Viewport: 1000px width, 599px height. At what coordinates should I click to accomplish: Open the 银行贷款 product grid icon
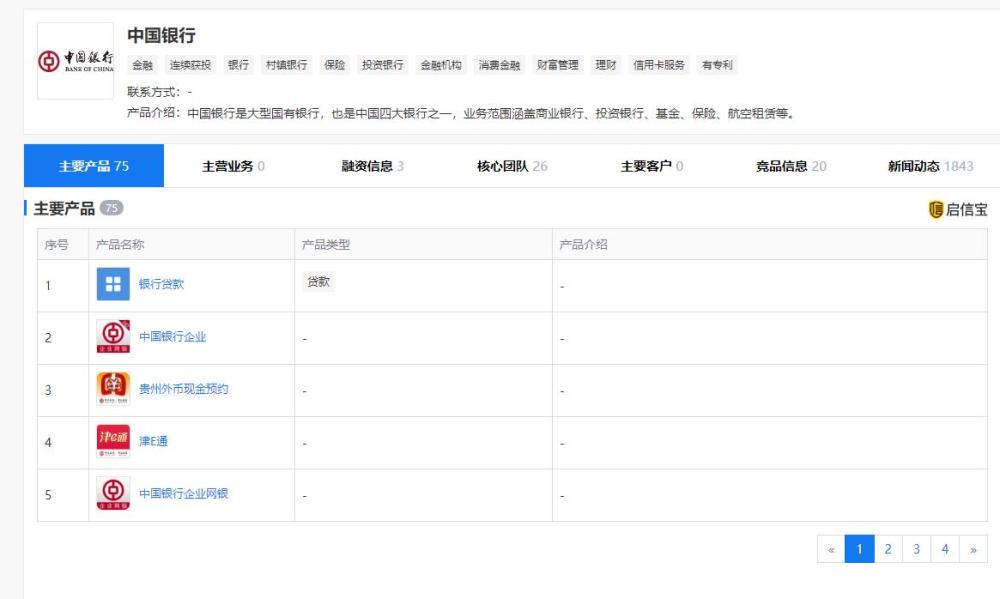coord(113,284)
